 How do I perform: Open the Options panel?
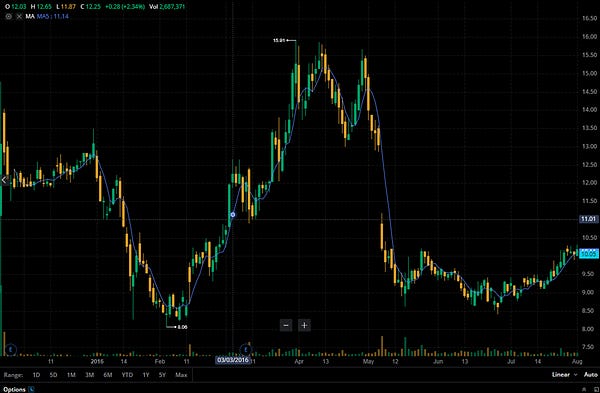(15, 389)
